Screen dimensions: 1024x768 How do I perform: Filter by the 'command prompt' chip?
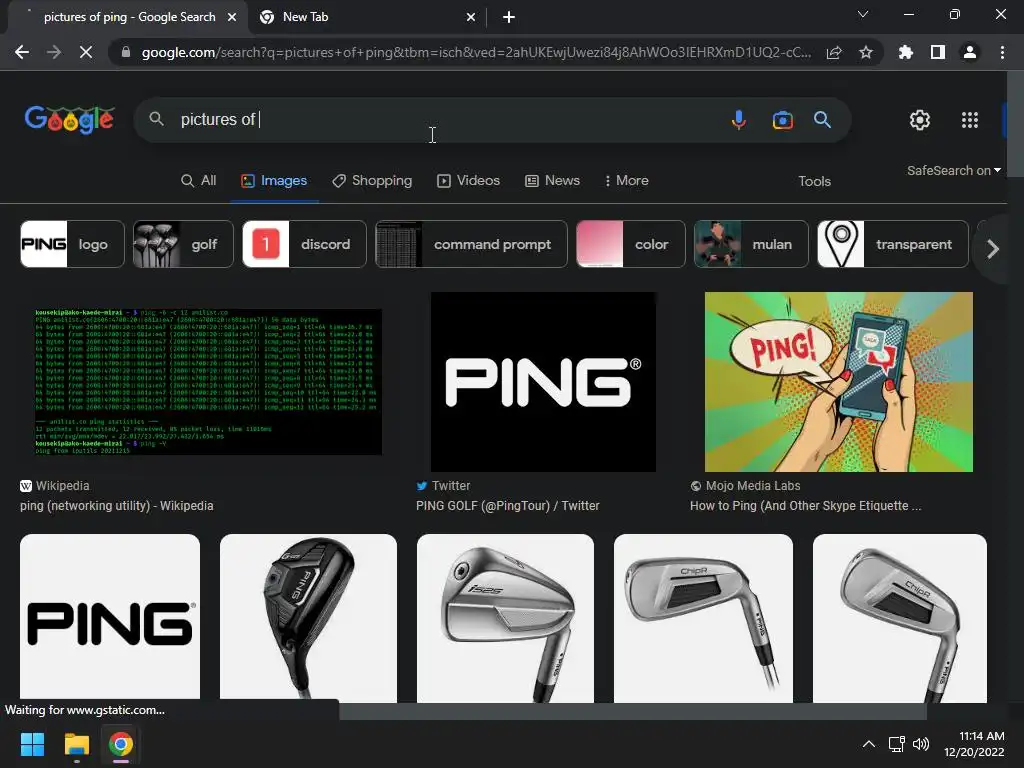[x=472, y=244]
